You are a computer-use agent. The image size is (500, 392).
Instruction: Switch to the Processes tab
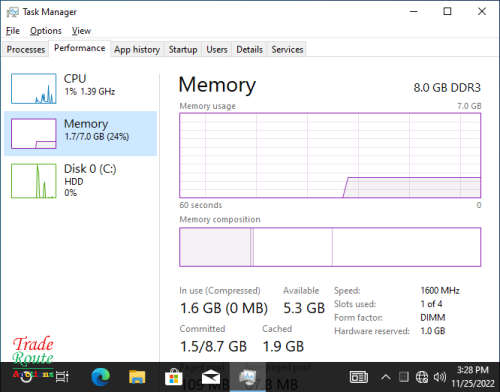[x=26, y=49]
